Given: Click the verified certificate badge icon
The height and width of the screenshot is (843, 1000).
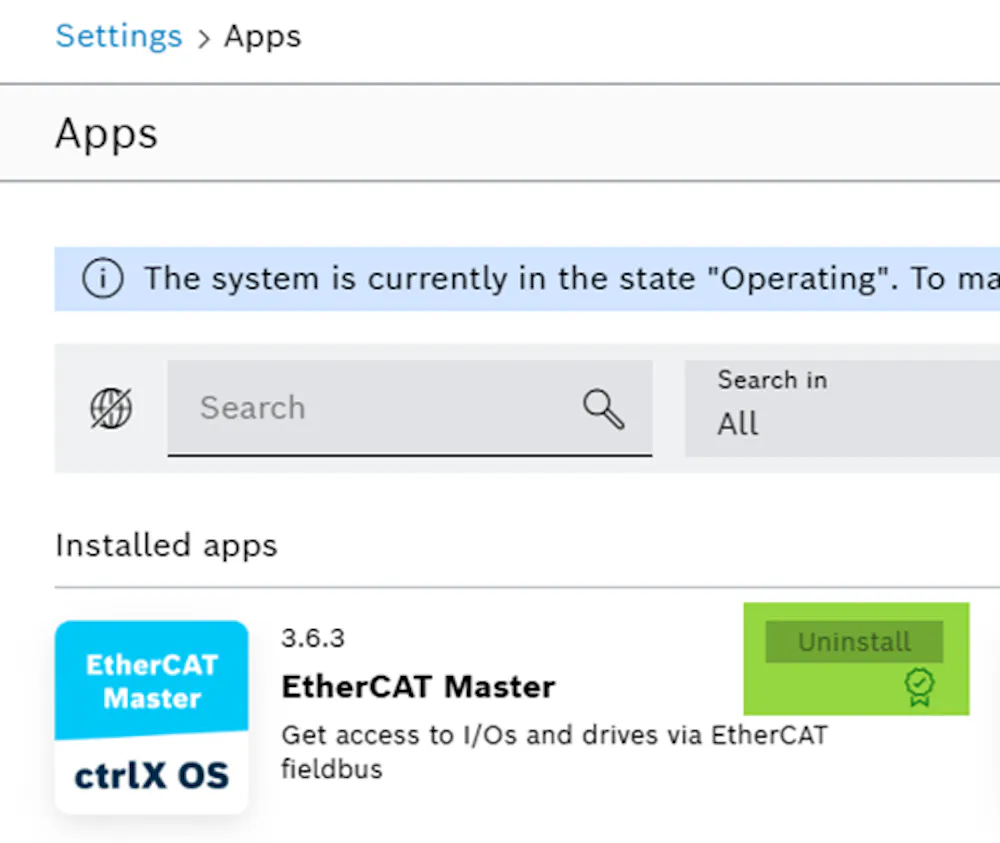Looking at the screenshot, I should click(919, 687).
